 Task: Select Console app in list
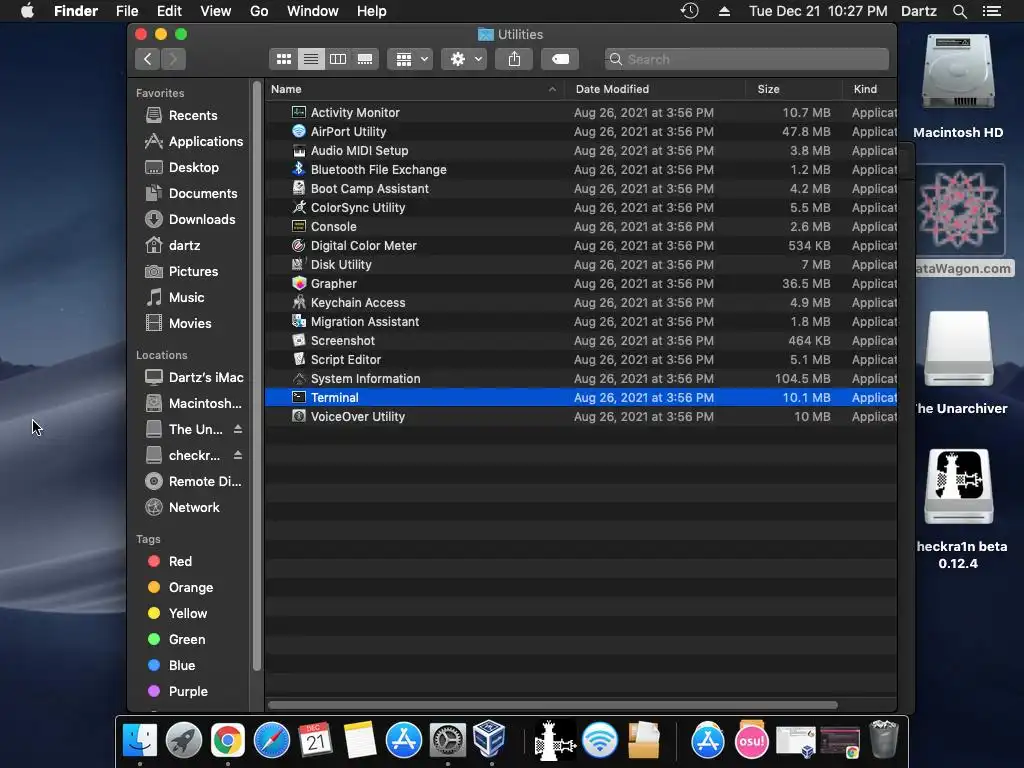pos(581,226)
